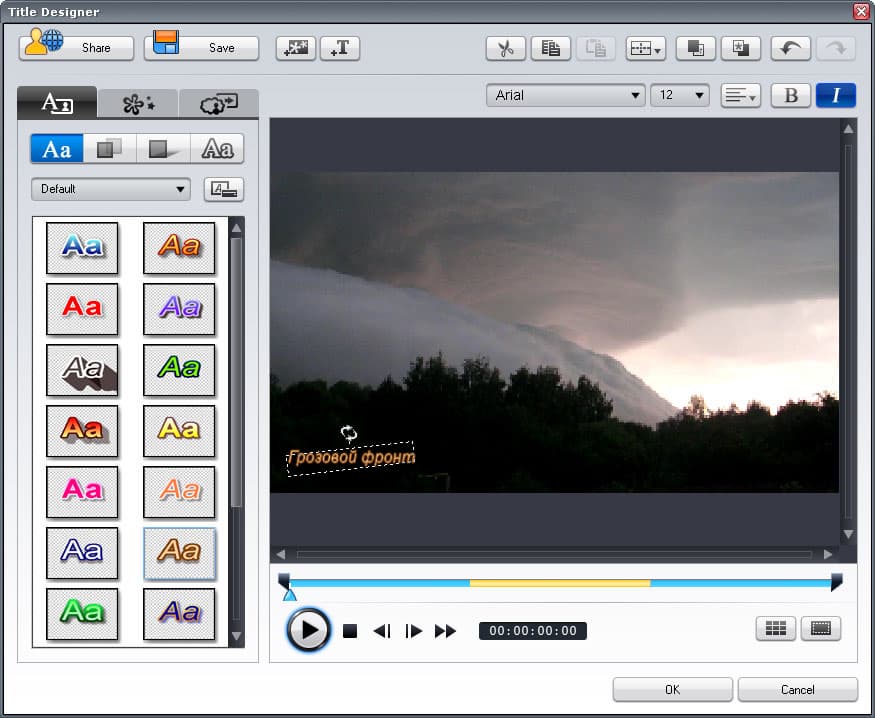Open the font size 12 dropdown
Image resolution: width=875 pixels, height=718 pixels.
(680, 95)
